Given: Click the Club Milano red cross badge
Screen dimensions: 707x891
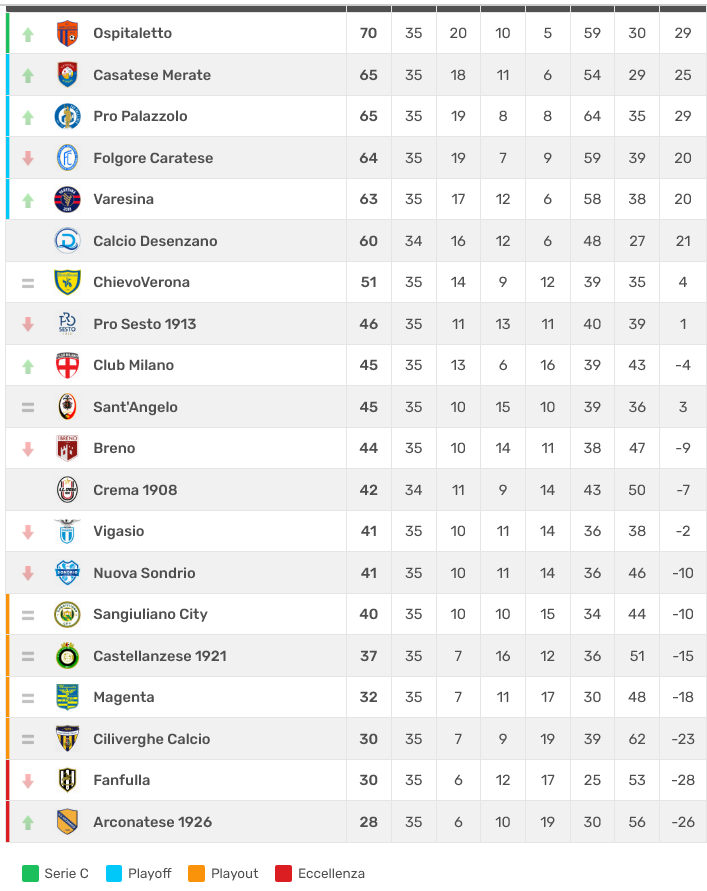Looking at the screenshot, I should 67,365.
